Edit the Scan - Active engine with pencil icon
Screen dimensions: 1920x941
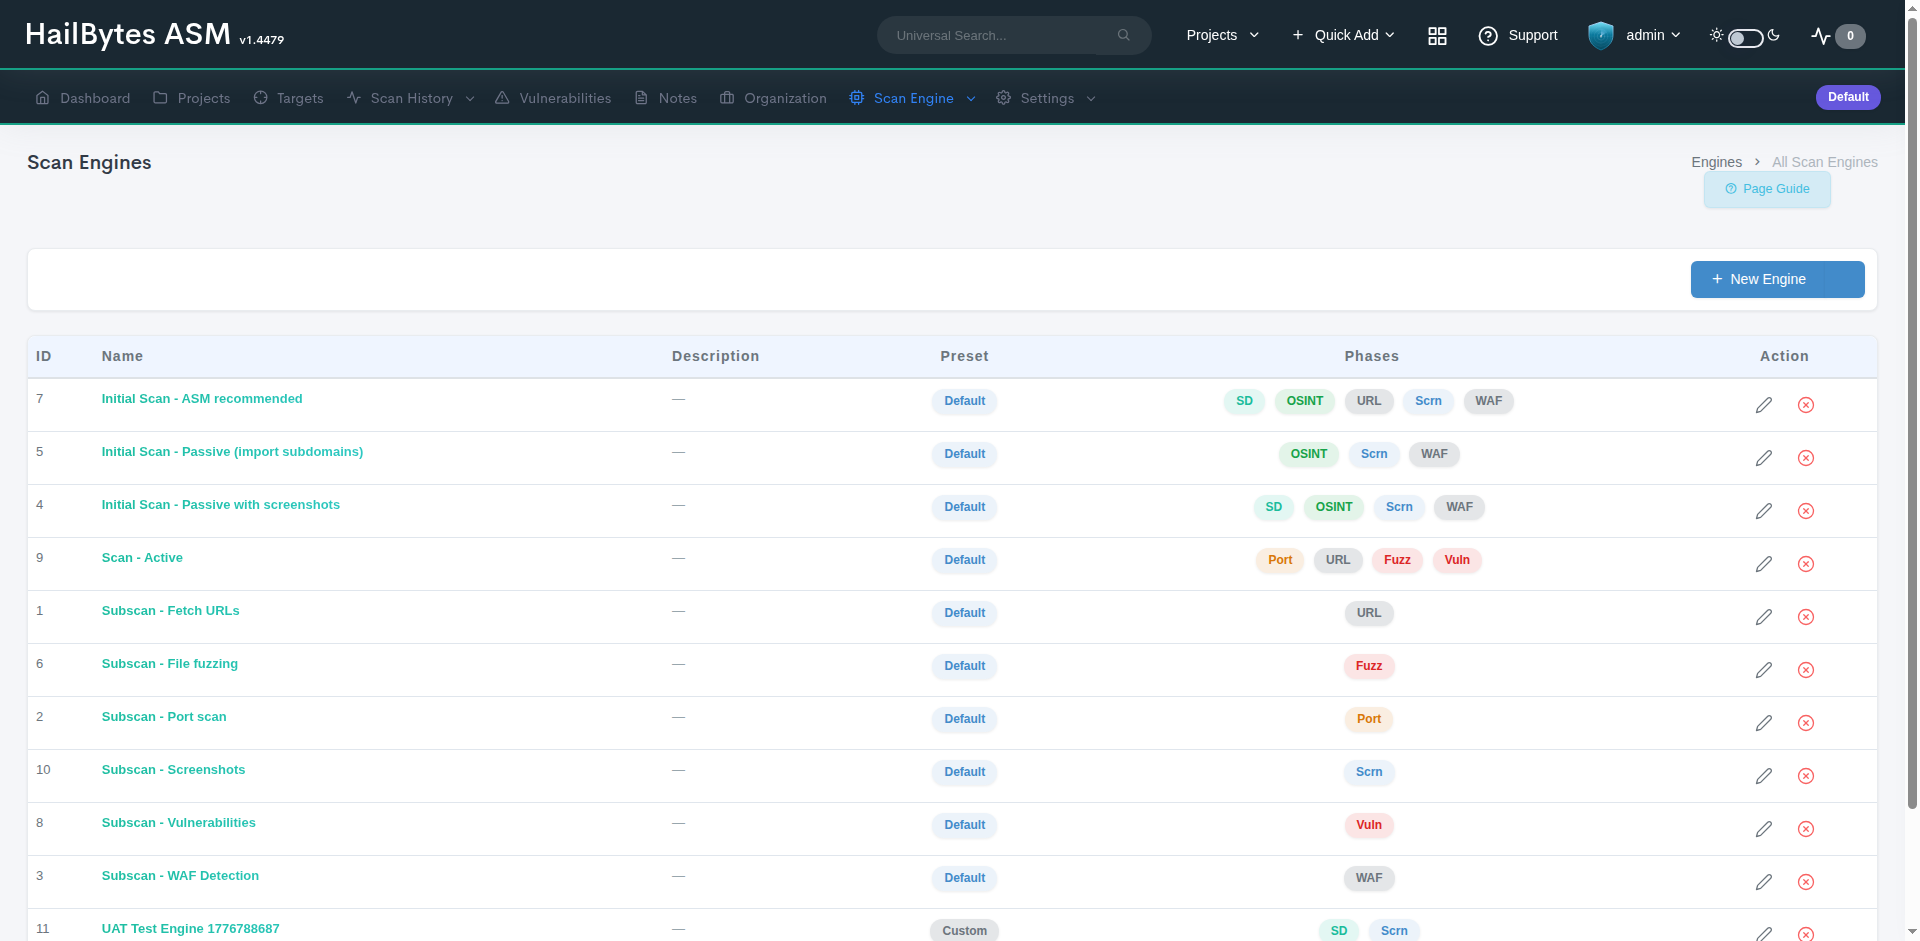tap(1764, 564)
